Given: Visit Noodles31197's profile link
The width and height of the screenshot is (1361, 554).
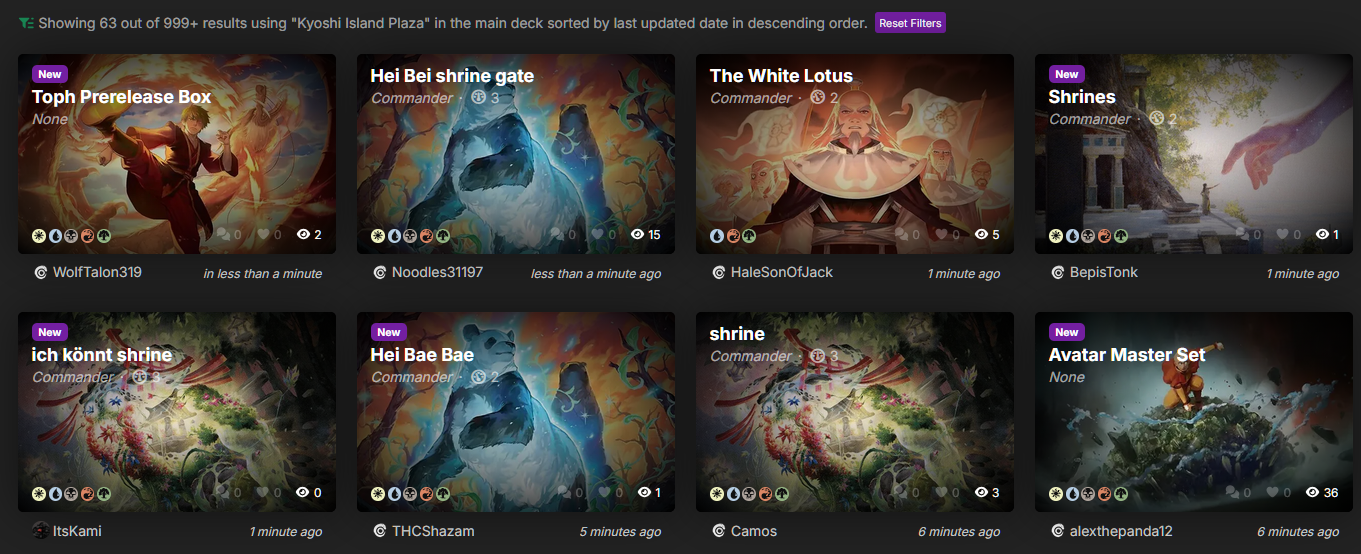Looking at the screenshot, I should tap(438, 272).
